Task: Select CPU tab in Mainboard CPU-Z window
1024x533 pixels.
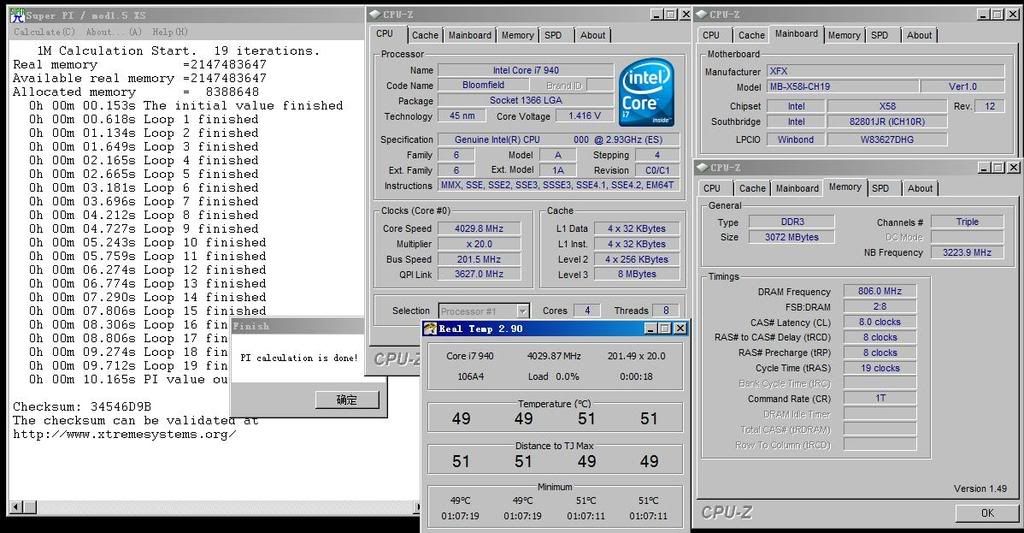Action: coord(711,35)
